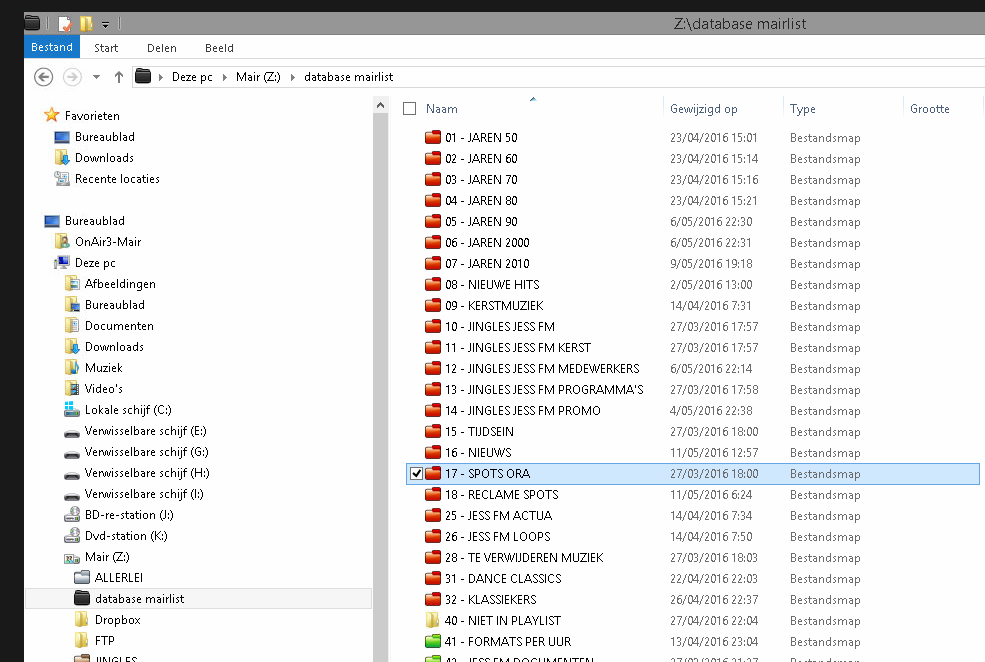Viewport: 985px width, 662px height.
Task: Open Afbeeldingen folder in navigation tree
Action: click(x=120, y=284)
